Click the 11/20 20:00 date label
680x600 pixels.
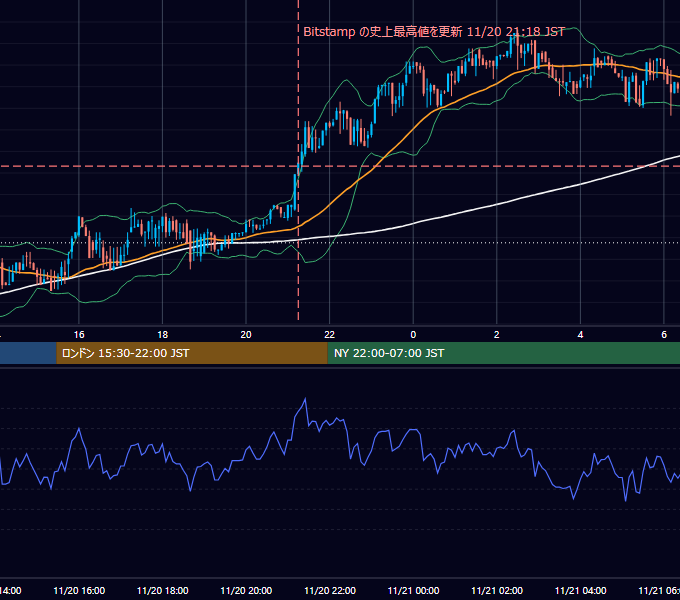pos(246,590)
